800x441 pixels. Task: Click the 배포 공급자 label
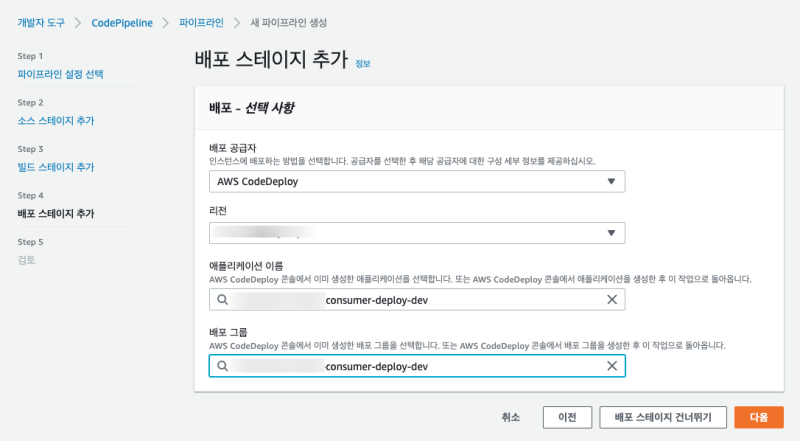click(x=233, y=148)
